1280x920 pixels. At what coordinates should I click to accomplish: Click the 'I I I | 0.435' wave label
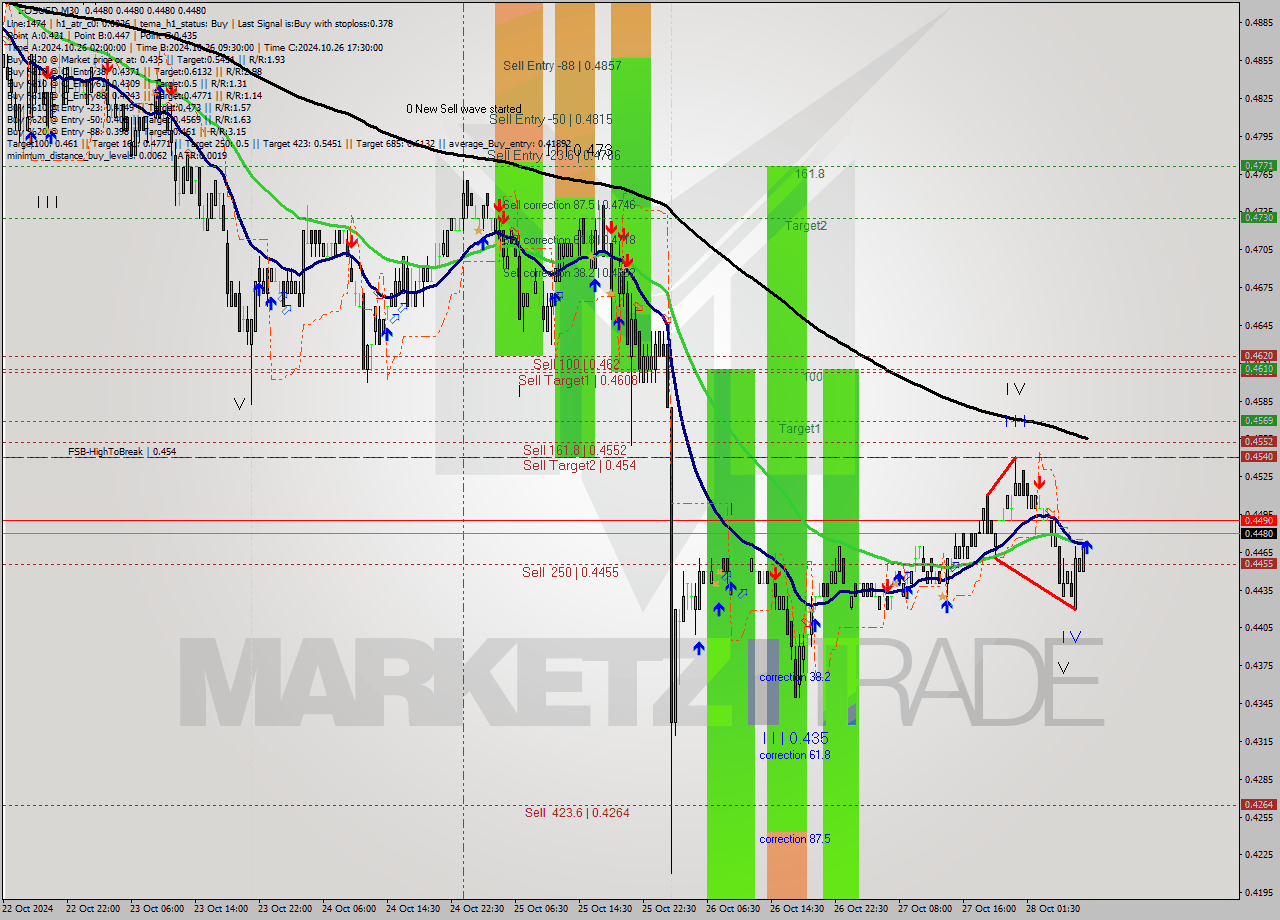[795, 738]
